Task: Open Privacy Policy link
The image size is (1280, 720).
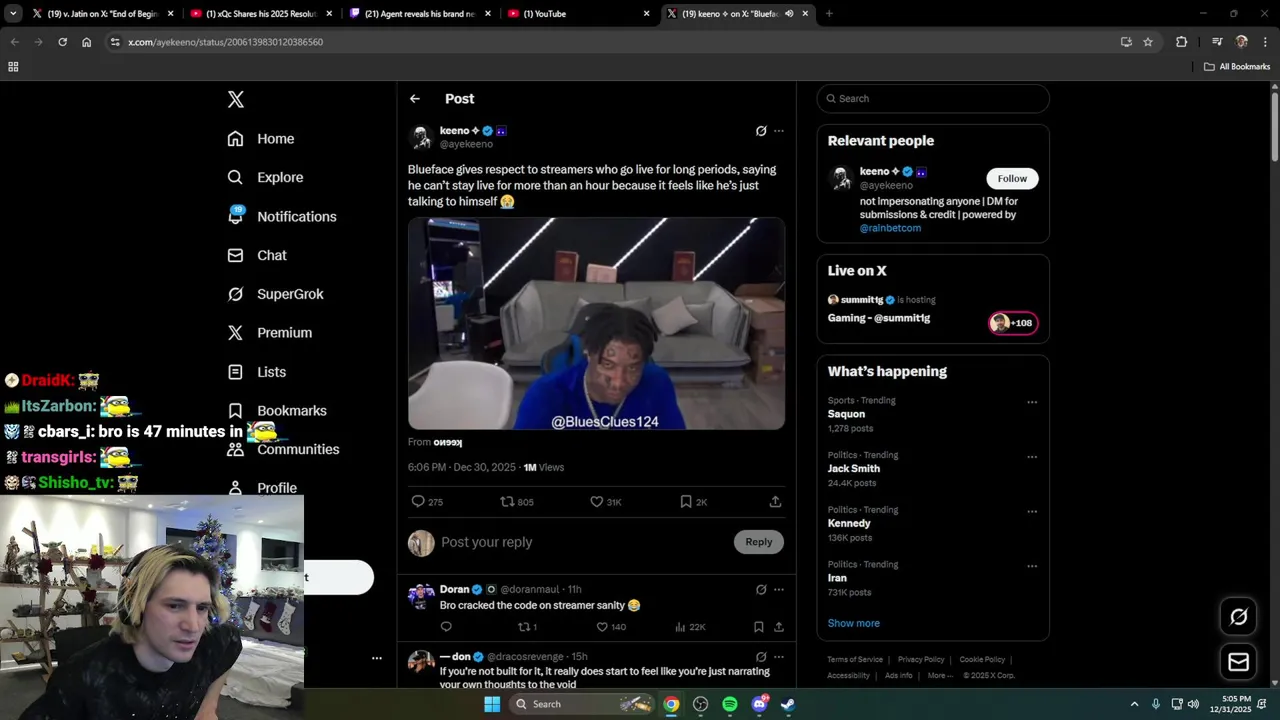Action: (921, 660)
